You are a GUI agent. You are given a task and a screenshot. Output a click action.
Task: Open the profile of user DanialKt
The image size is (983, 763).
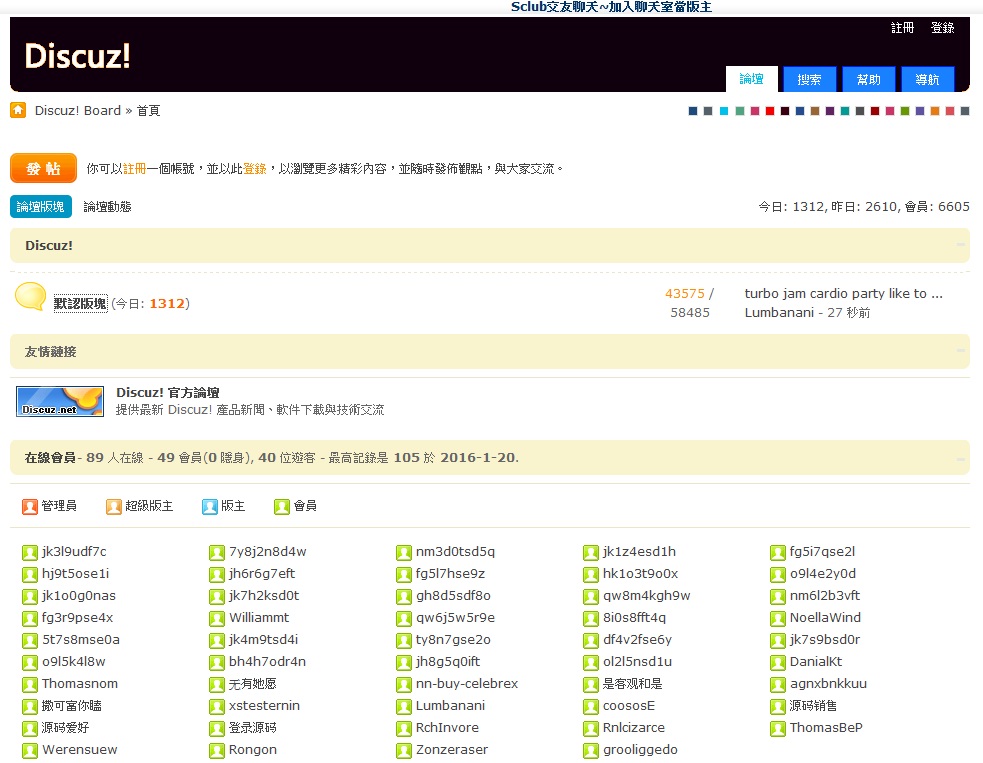coord(816,661)
